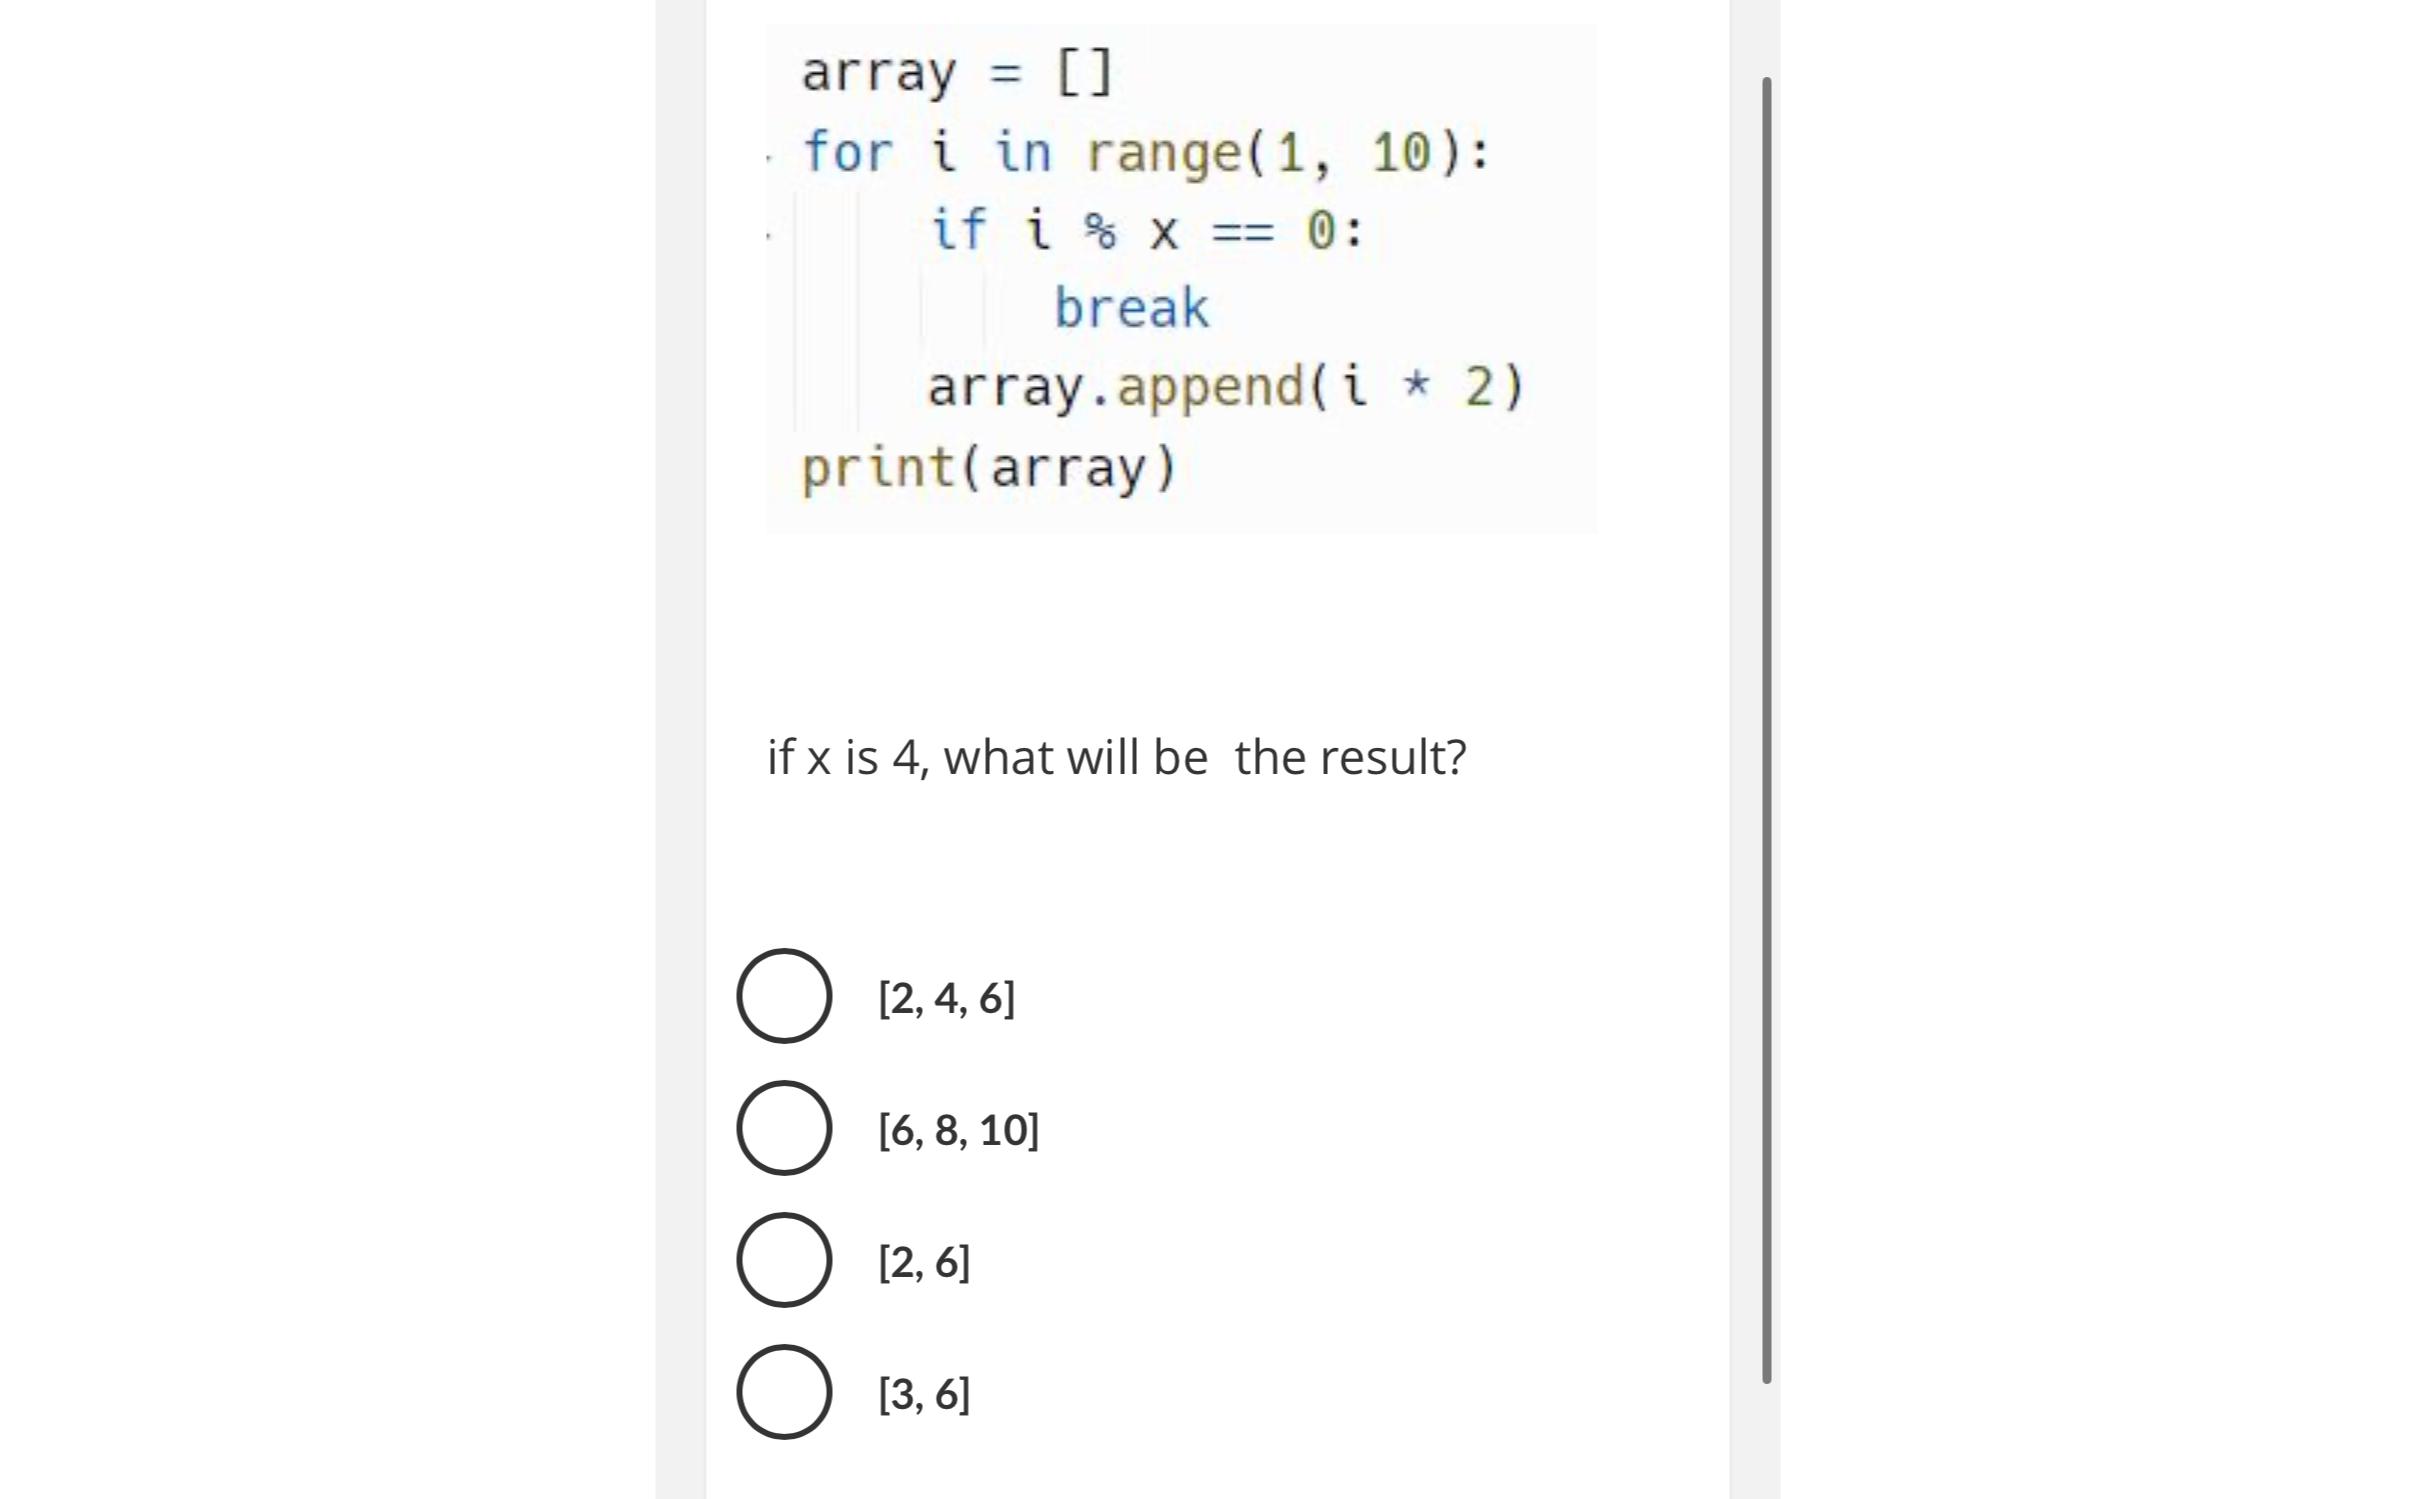Viewport: 2436px width, 1499px height.
Task: Click the print(array) line in the code
Action: (x=988, y=466)
